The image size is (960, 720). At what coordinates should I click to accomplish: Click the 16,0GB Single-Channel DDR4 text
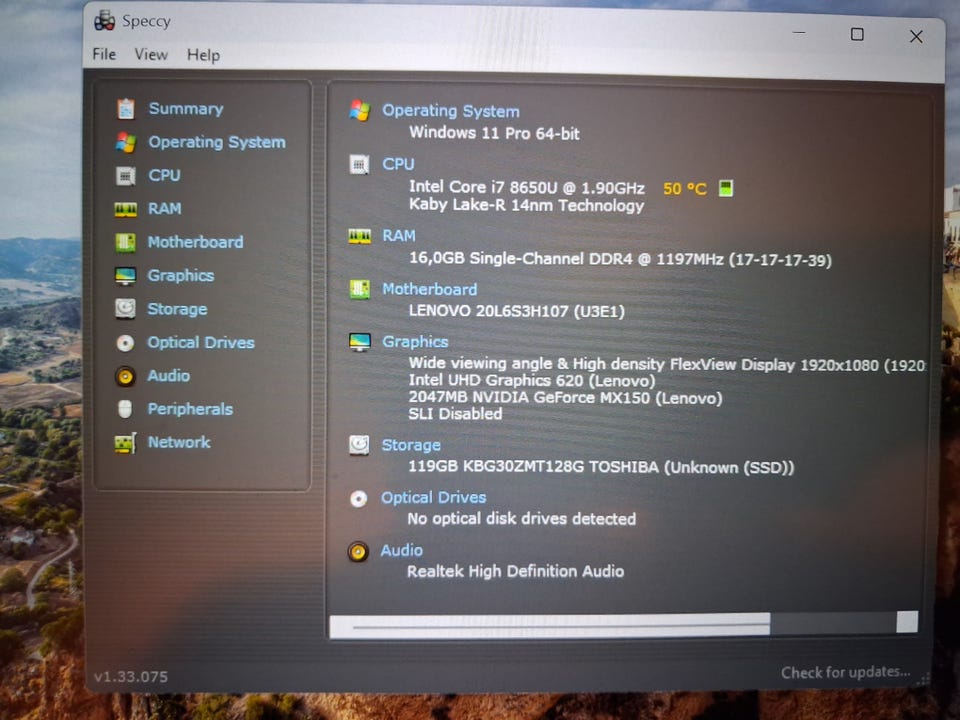[620, 259]
